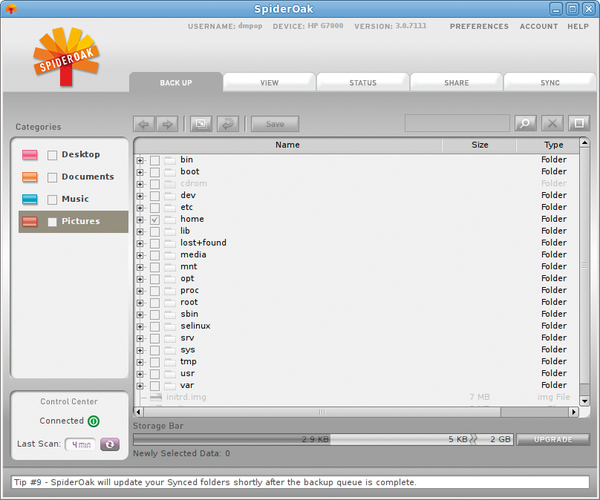Click the horizontal scrollbar right arrow
Viewport: 600px width, 500px height.
click(574, 412)
